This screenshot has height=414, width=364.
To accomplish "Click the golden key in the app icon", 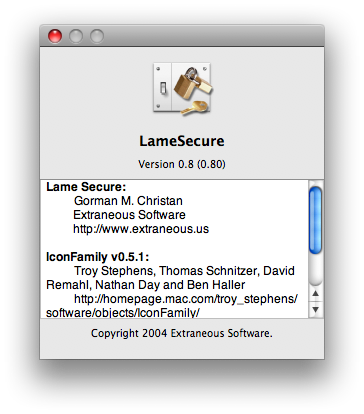I will (x=196, y=108).
